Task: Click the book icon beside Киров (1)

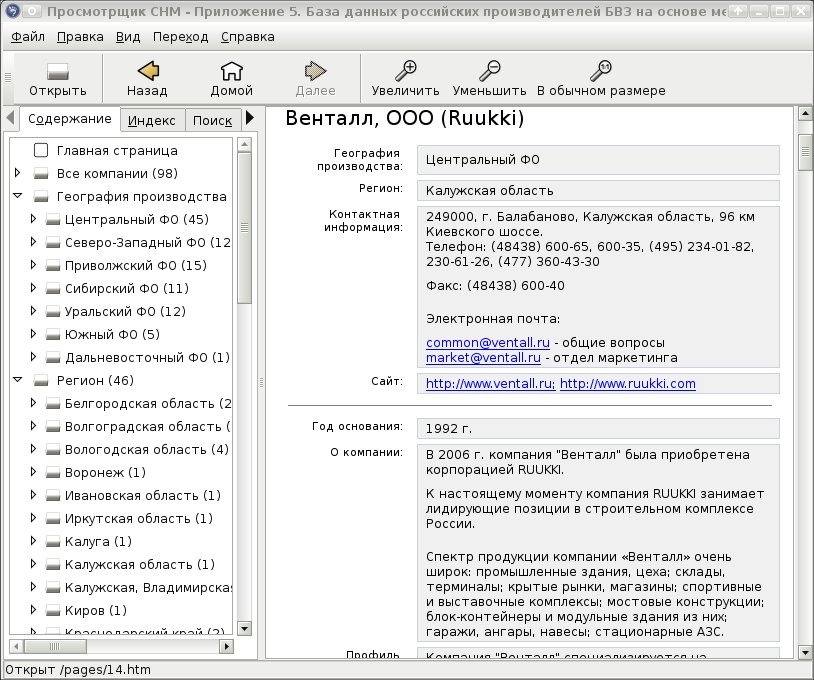Action: 52,610
